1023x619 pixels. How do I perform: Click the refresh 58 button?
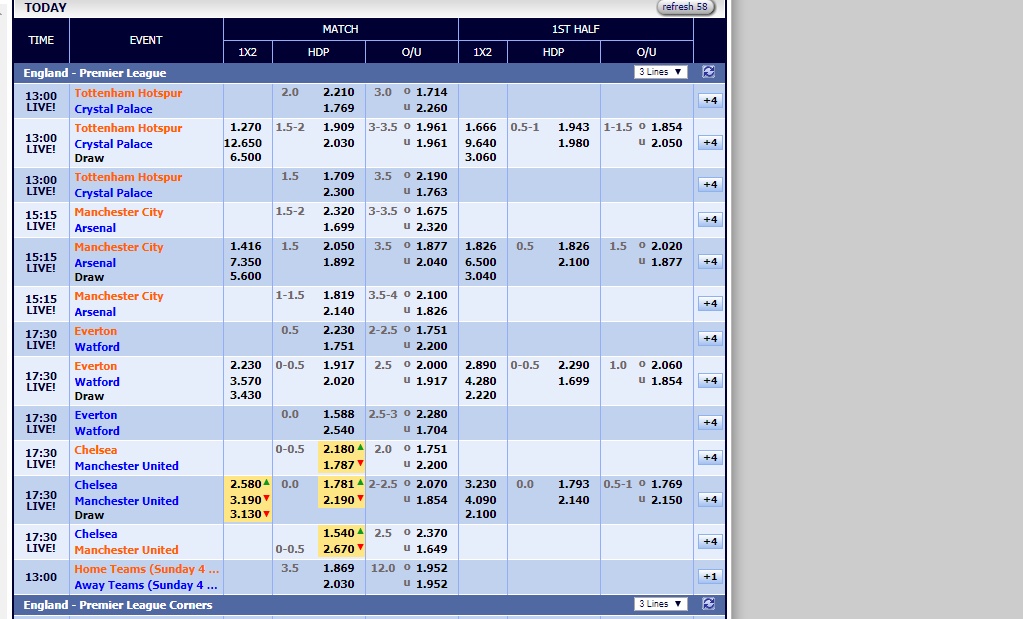[685, 7]
